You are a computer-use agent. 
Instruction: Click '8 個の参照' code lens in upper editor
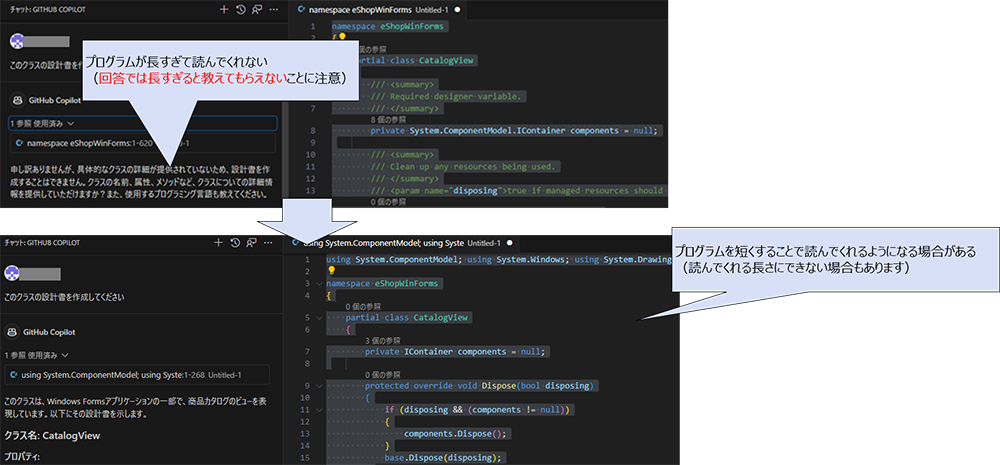(390, 119)
